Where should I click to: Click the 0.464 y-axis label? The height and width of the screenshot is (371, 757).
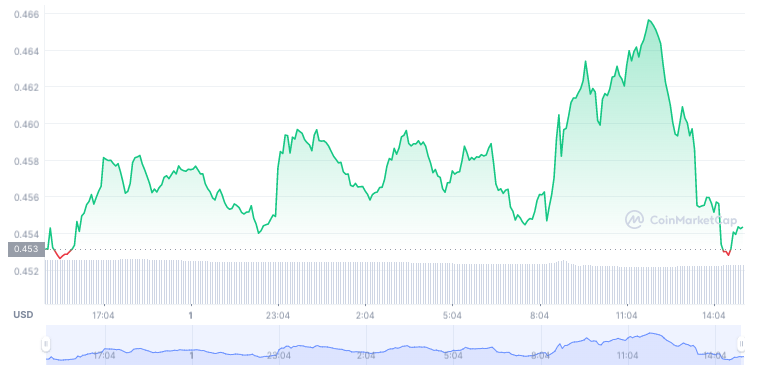pyautogui.click(x=26, y=51)
